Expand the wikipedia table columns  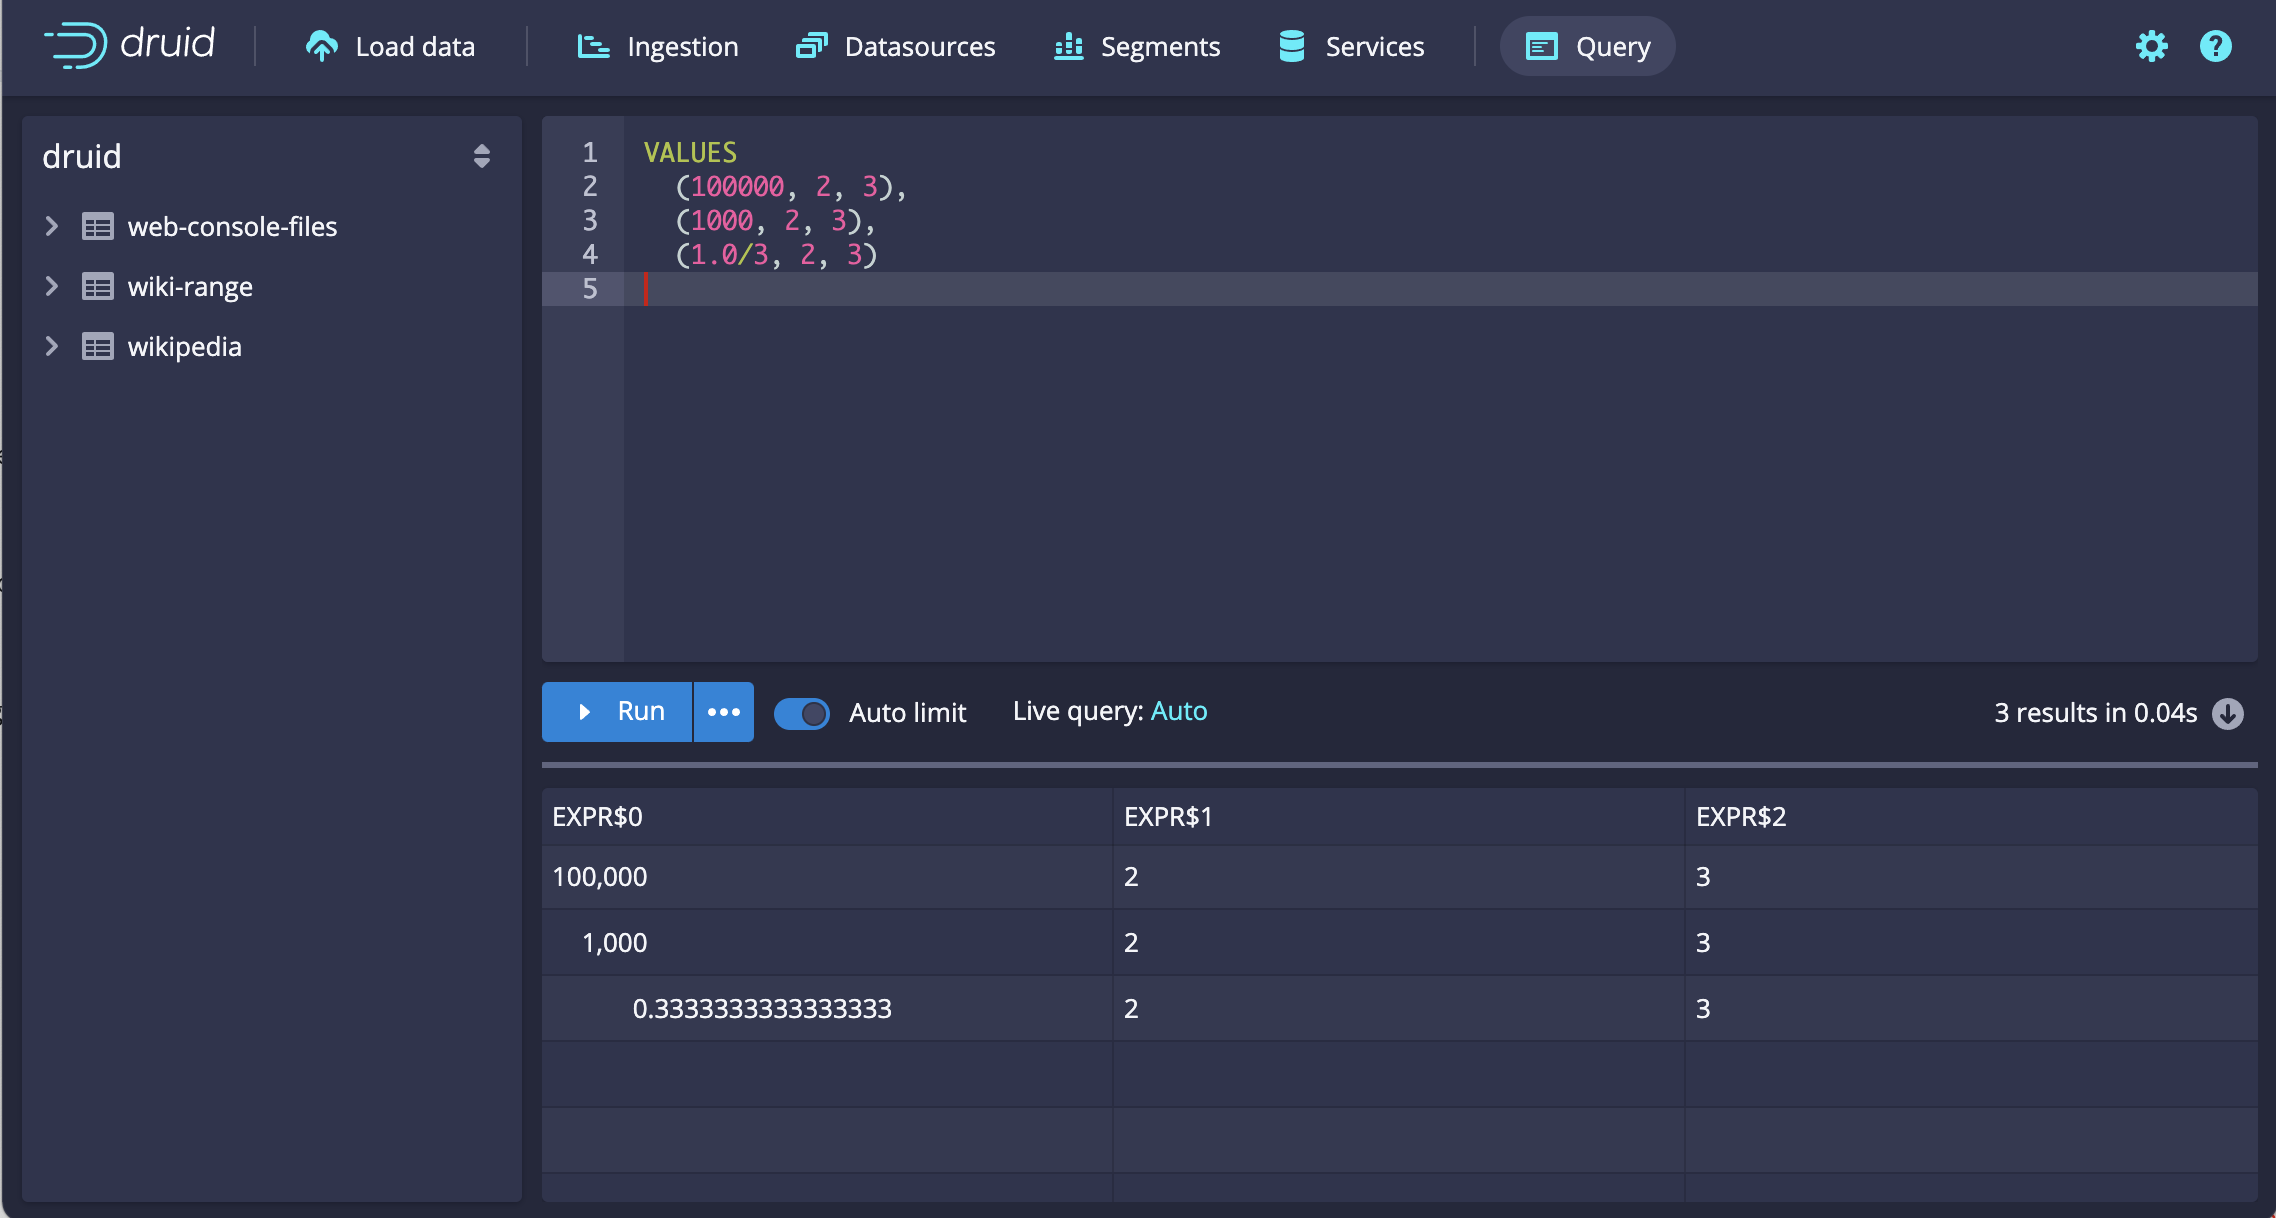click(52, 347)
